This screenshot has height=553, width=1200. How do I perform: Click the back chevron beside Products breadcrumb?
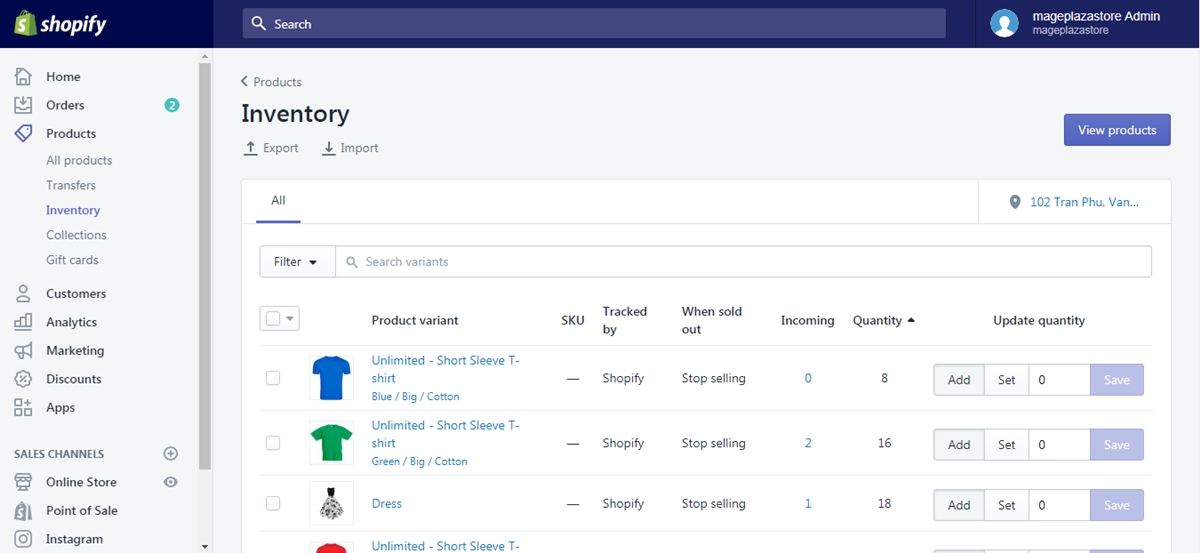pyautogui.click(x=245, y=82)
